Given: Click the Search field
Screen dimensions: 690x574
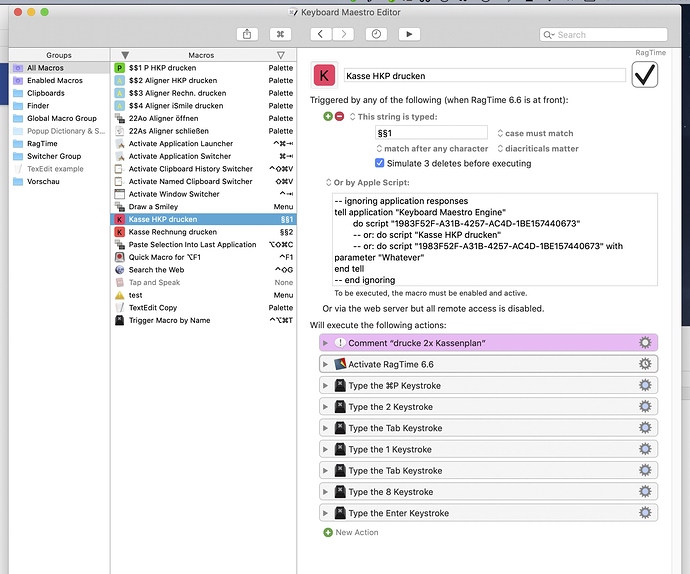Looking at the screenshot, I should click(x=603, y=34).
